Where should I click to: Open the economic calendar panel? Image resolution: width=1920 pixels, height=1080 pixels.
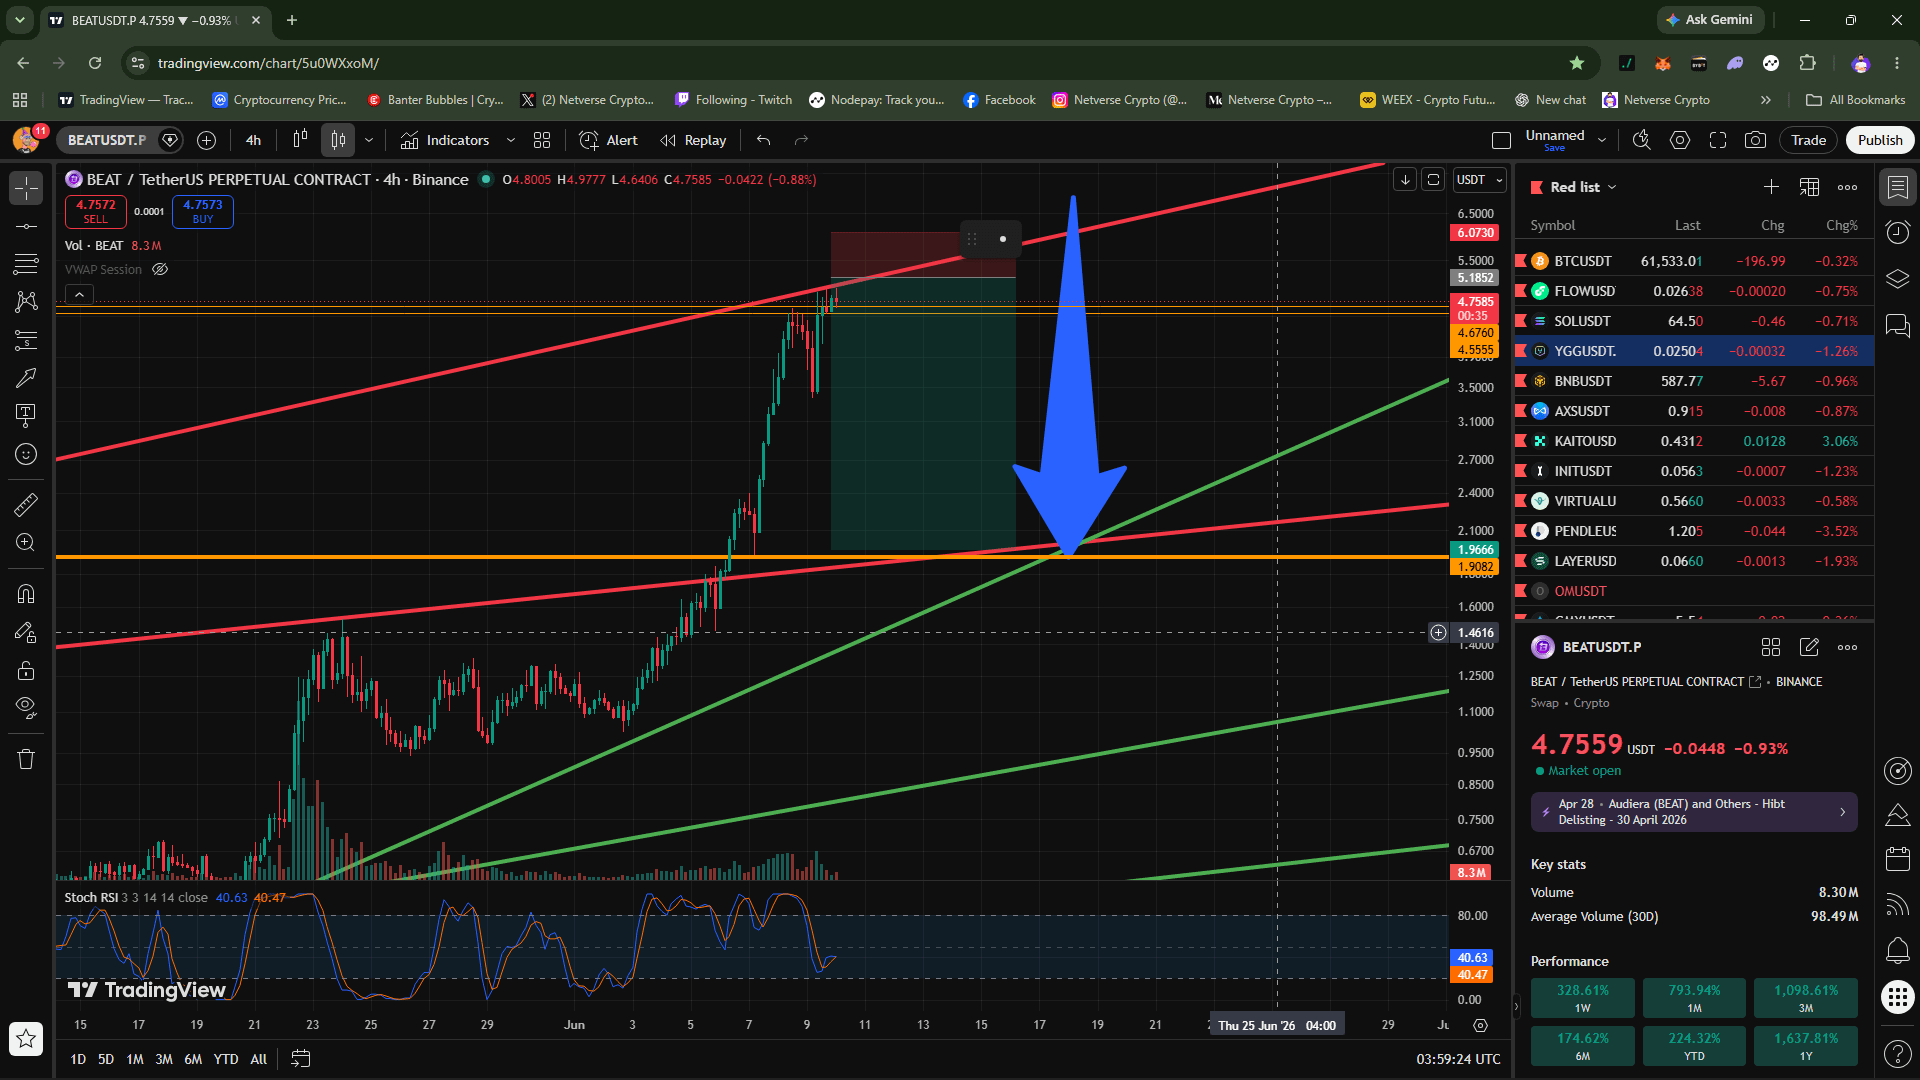click(x=1897, y=859)
